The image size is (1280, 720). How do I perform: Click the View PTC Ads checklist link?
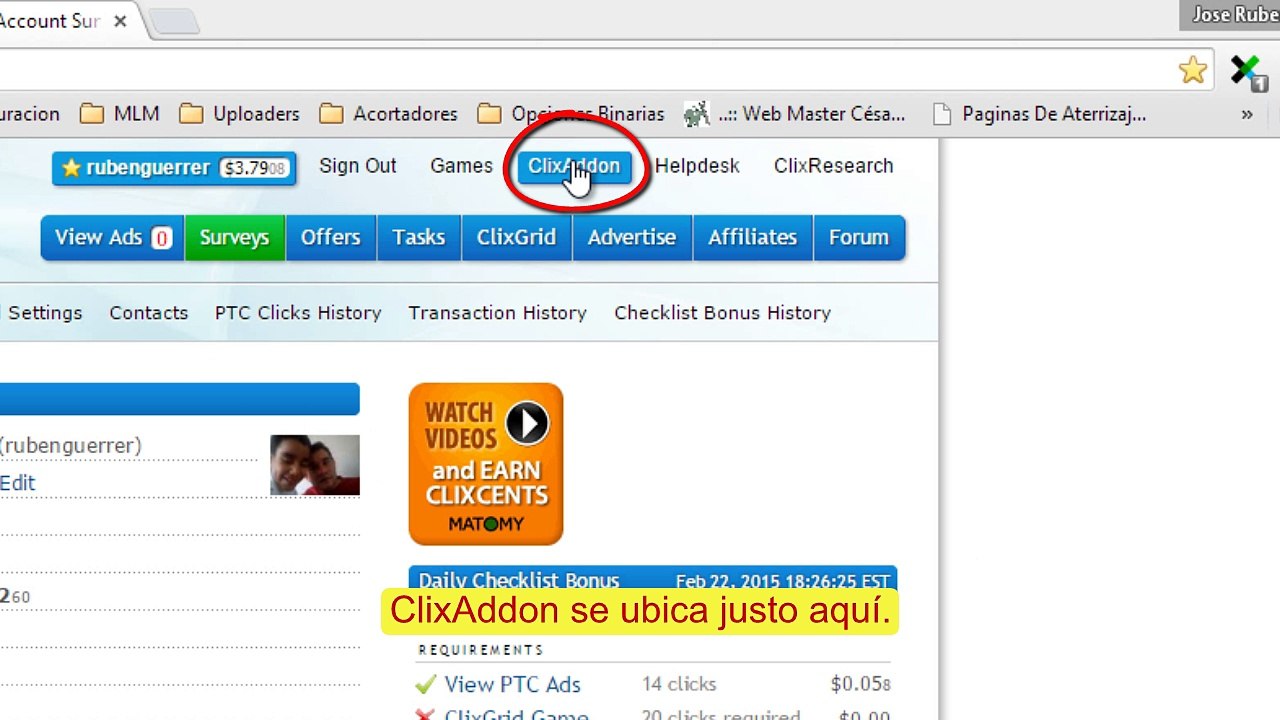[x=512, y=685]
